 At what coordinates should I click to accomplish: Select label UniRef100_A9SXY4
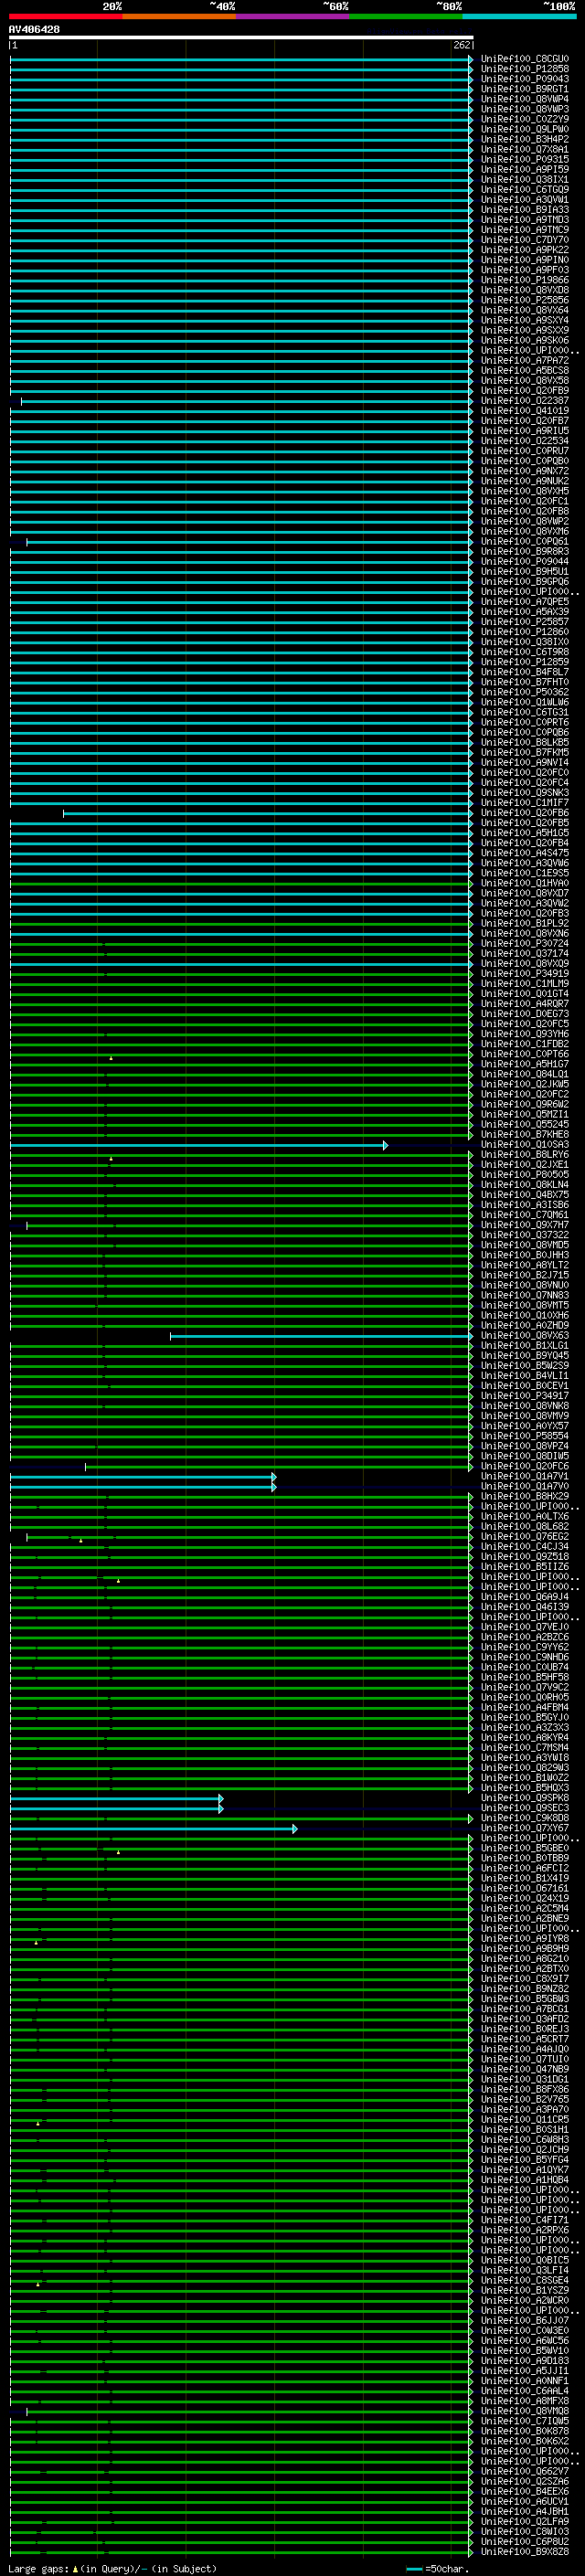525,320
